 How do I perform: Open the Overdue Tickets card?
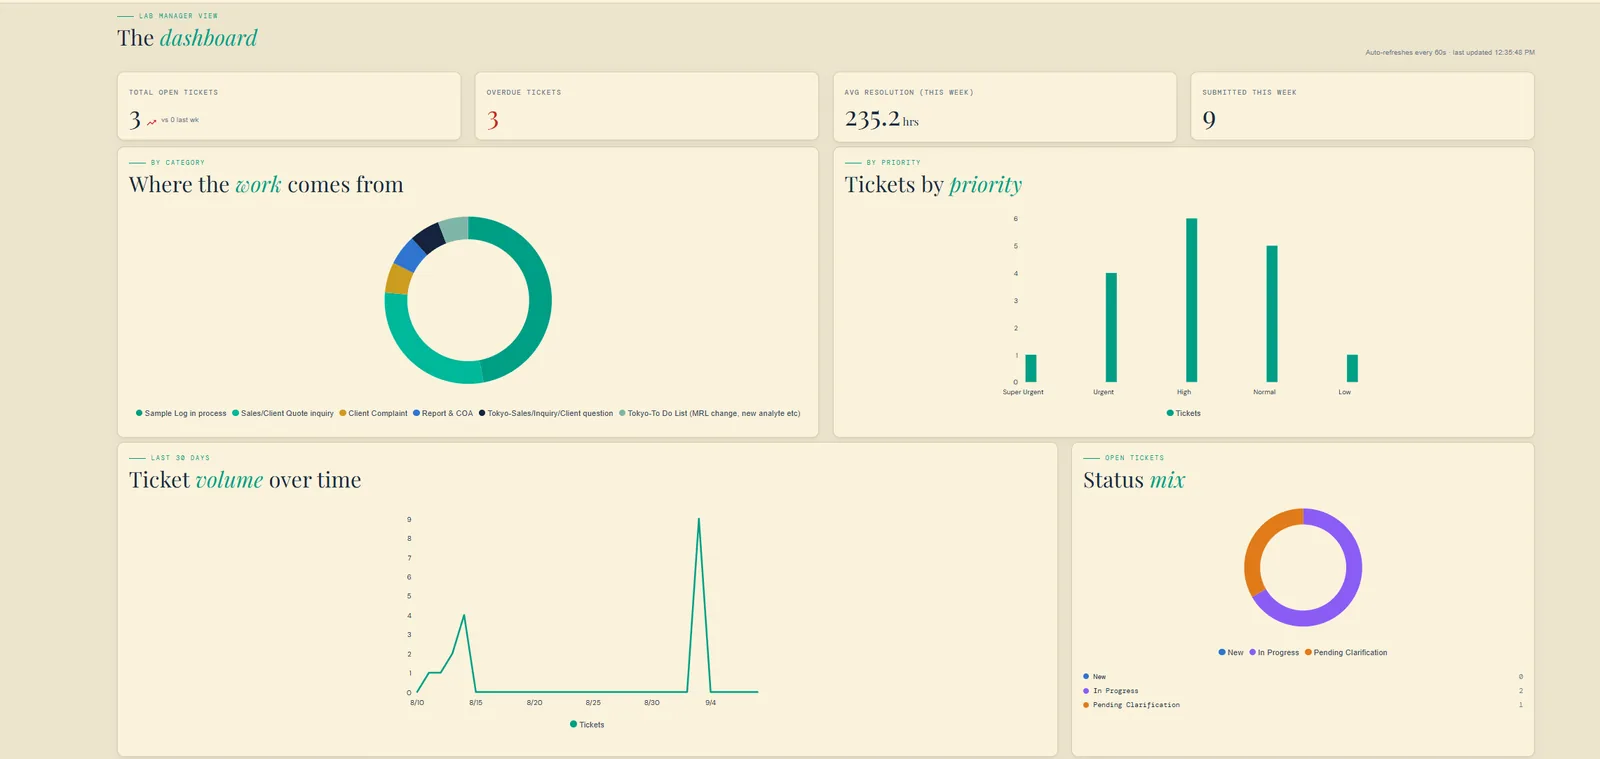[x=647, y=106]
